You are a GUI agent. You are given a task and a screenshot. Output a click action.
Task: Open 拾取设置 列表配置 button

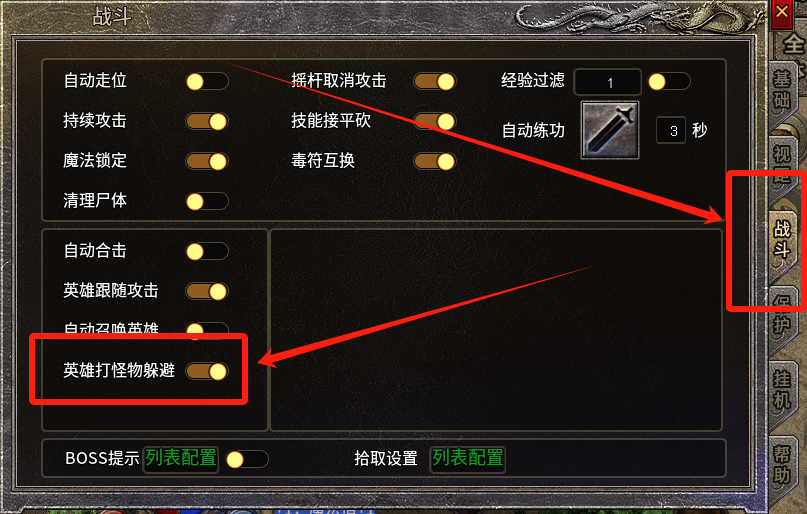pyautogui.click(x=468, y=457)
